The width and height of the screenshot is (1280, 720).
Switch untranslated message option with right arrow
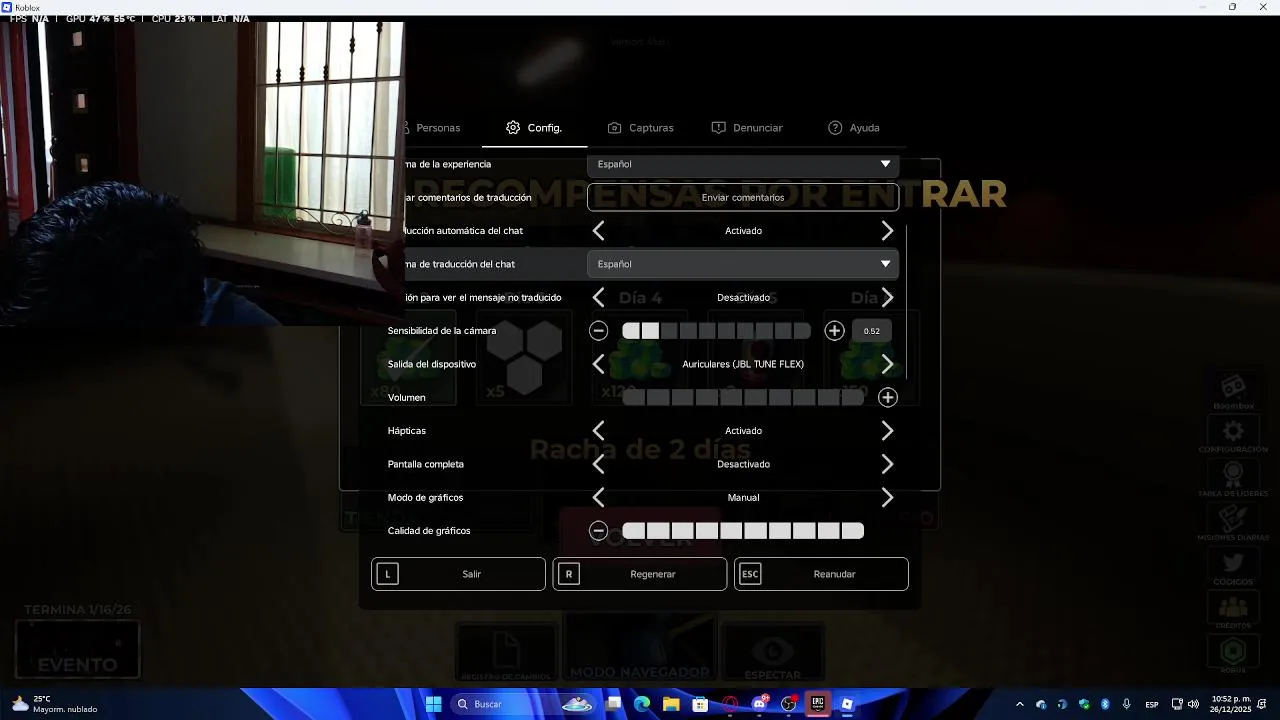point(887,297)
